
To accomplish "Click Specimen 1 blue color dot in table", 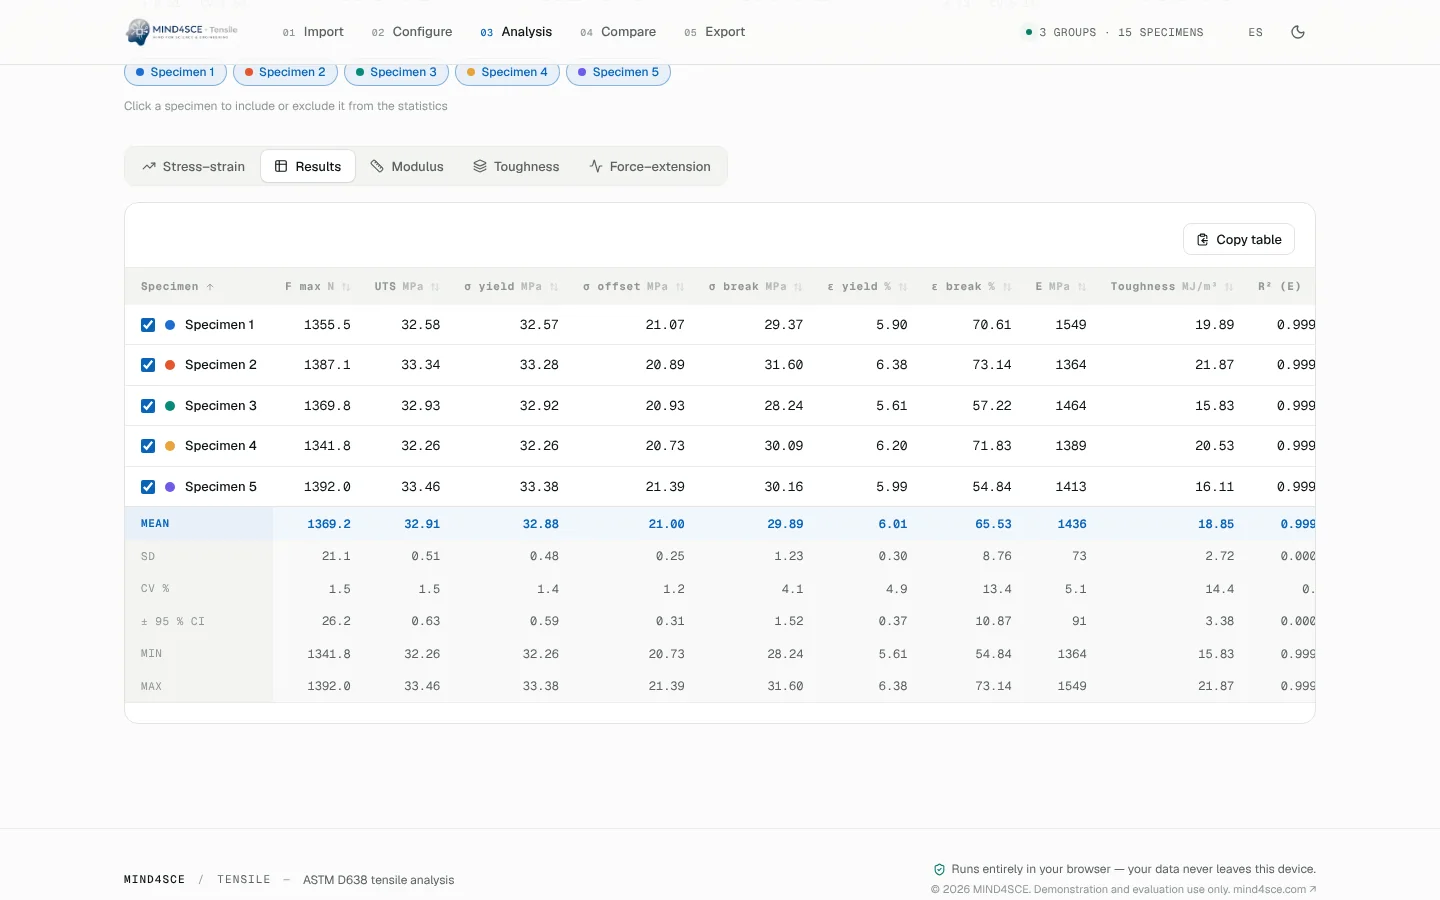I will tap(170, 325).
